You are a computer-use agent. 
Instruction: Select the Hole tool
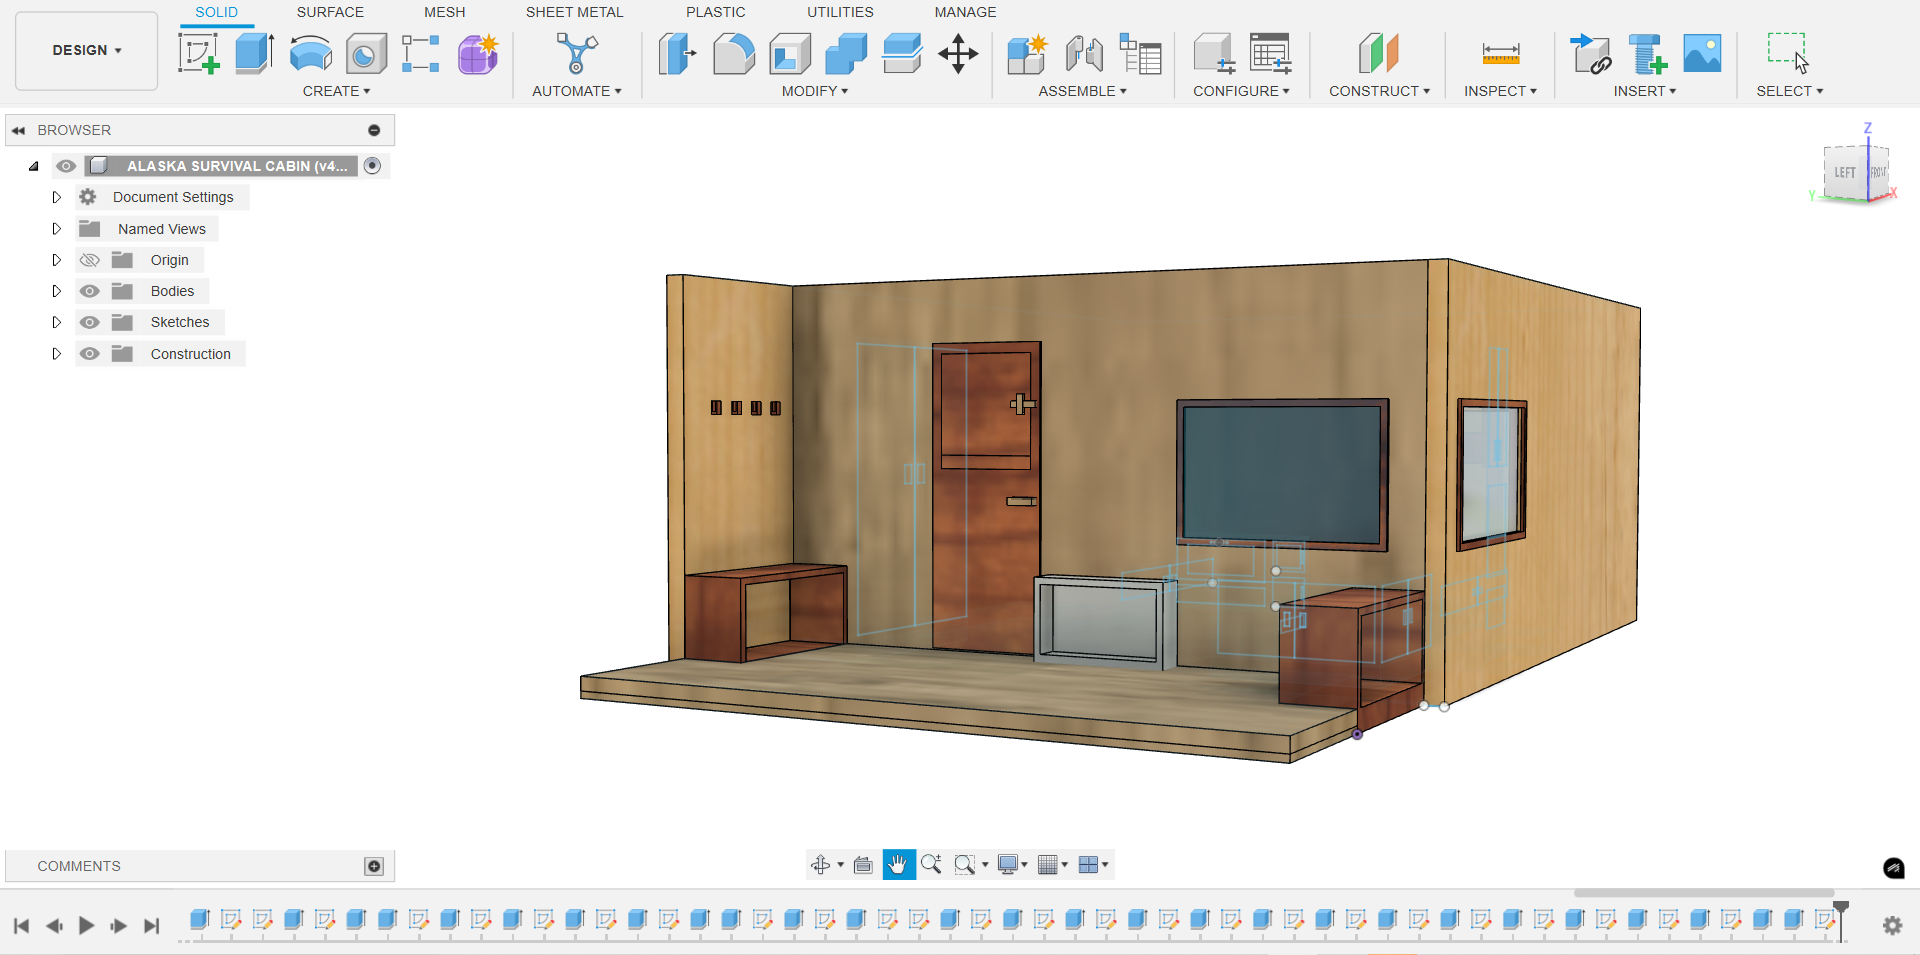point(366,53)
